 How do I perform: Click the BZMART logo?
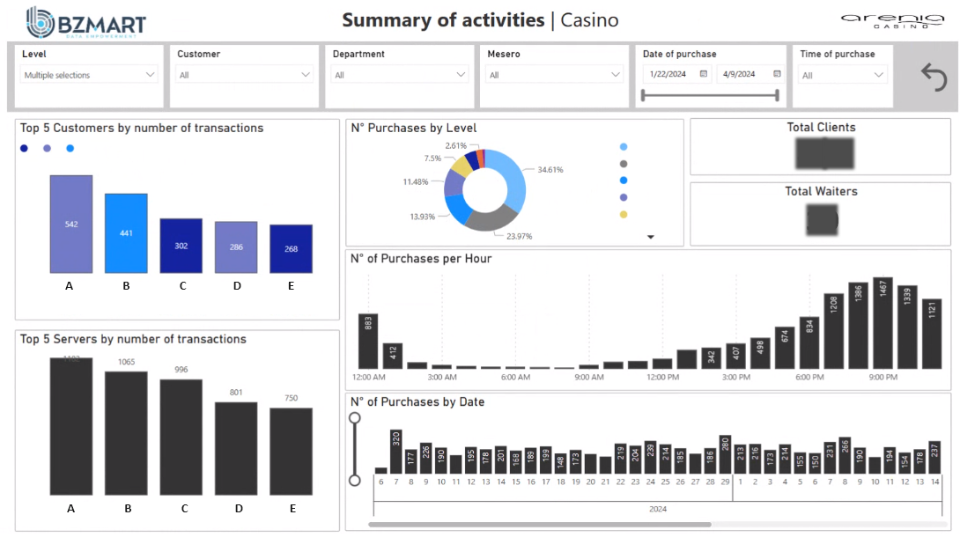(x=86, y=23)
